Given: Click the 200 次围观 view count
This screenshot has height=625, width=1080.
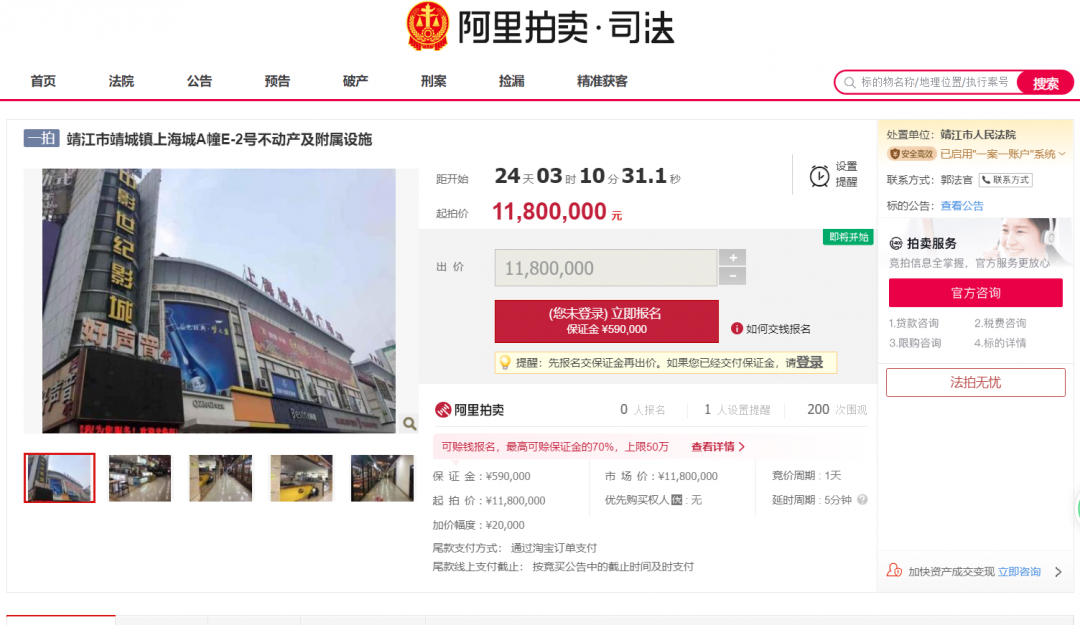Looking at the screenshot, I should [837, 410].
